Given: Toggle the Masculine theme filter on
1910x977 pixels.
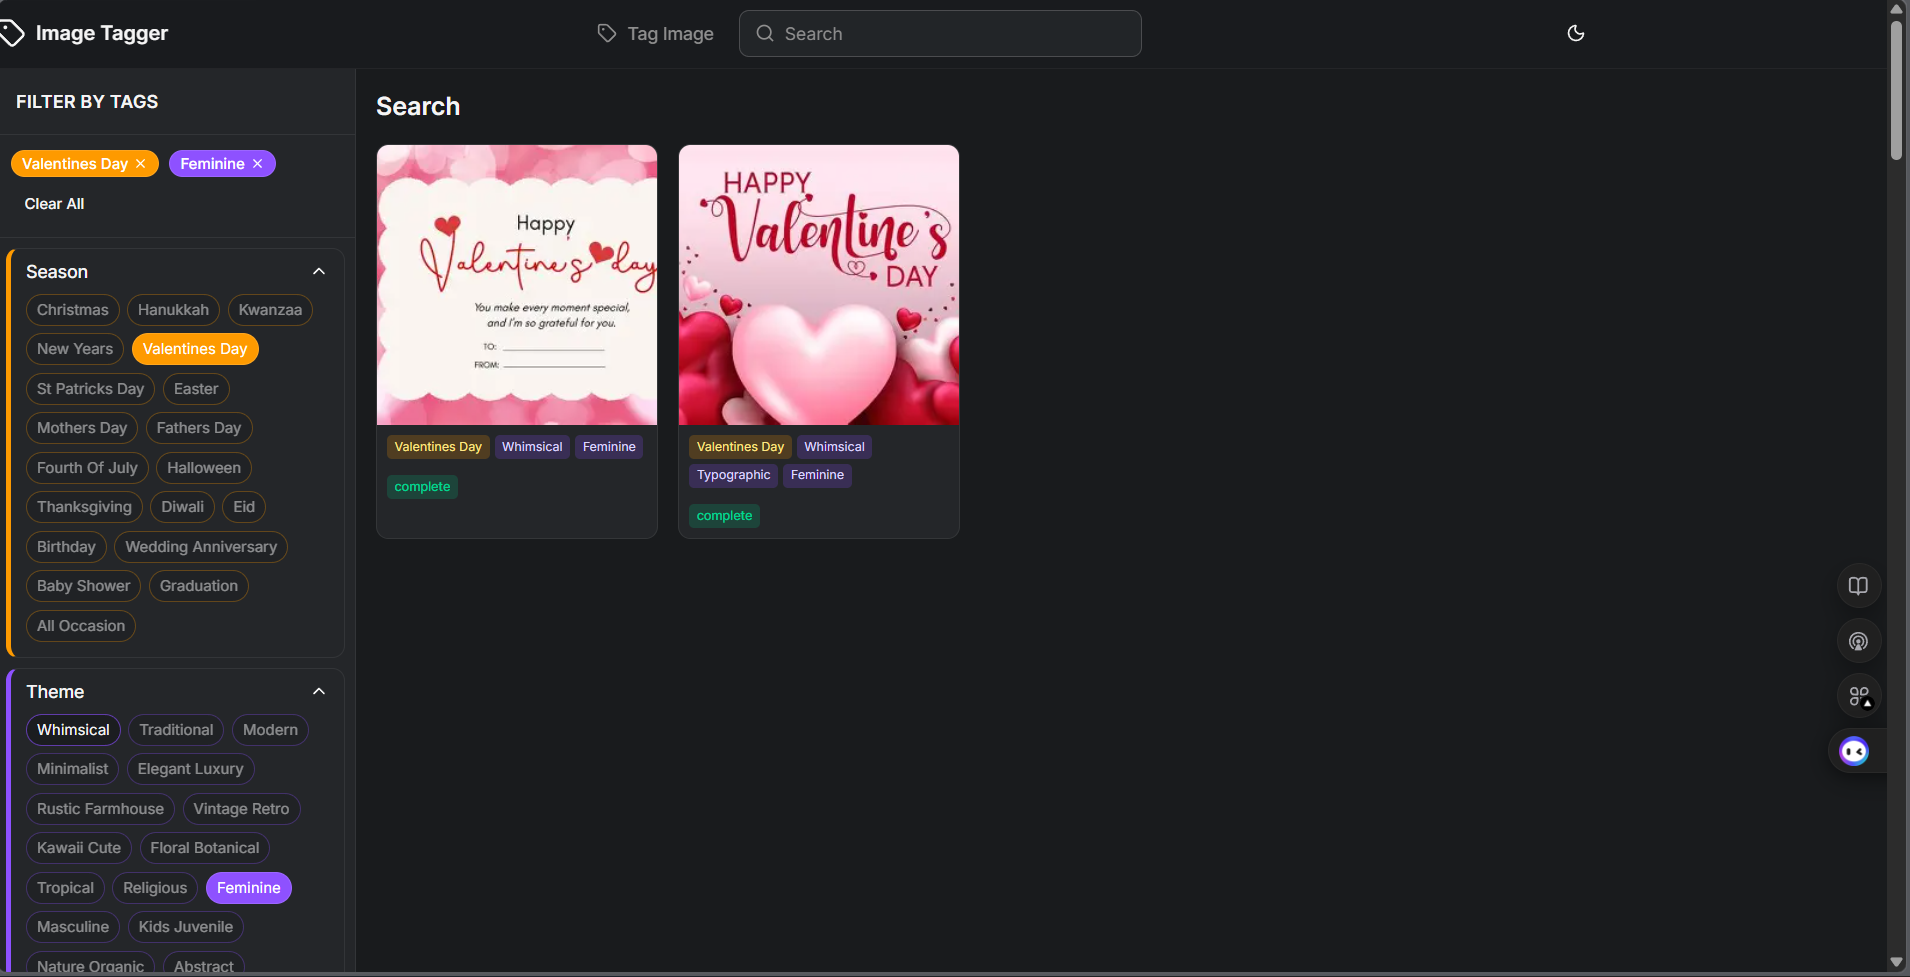Looking at the screenshot, I should click(x=72, y=926).
